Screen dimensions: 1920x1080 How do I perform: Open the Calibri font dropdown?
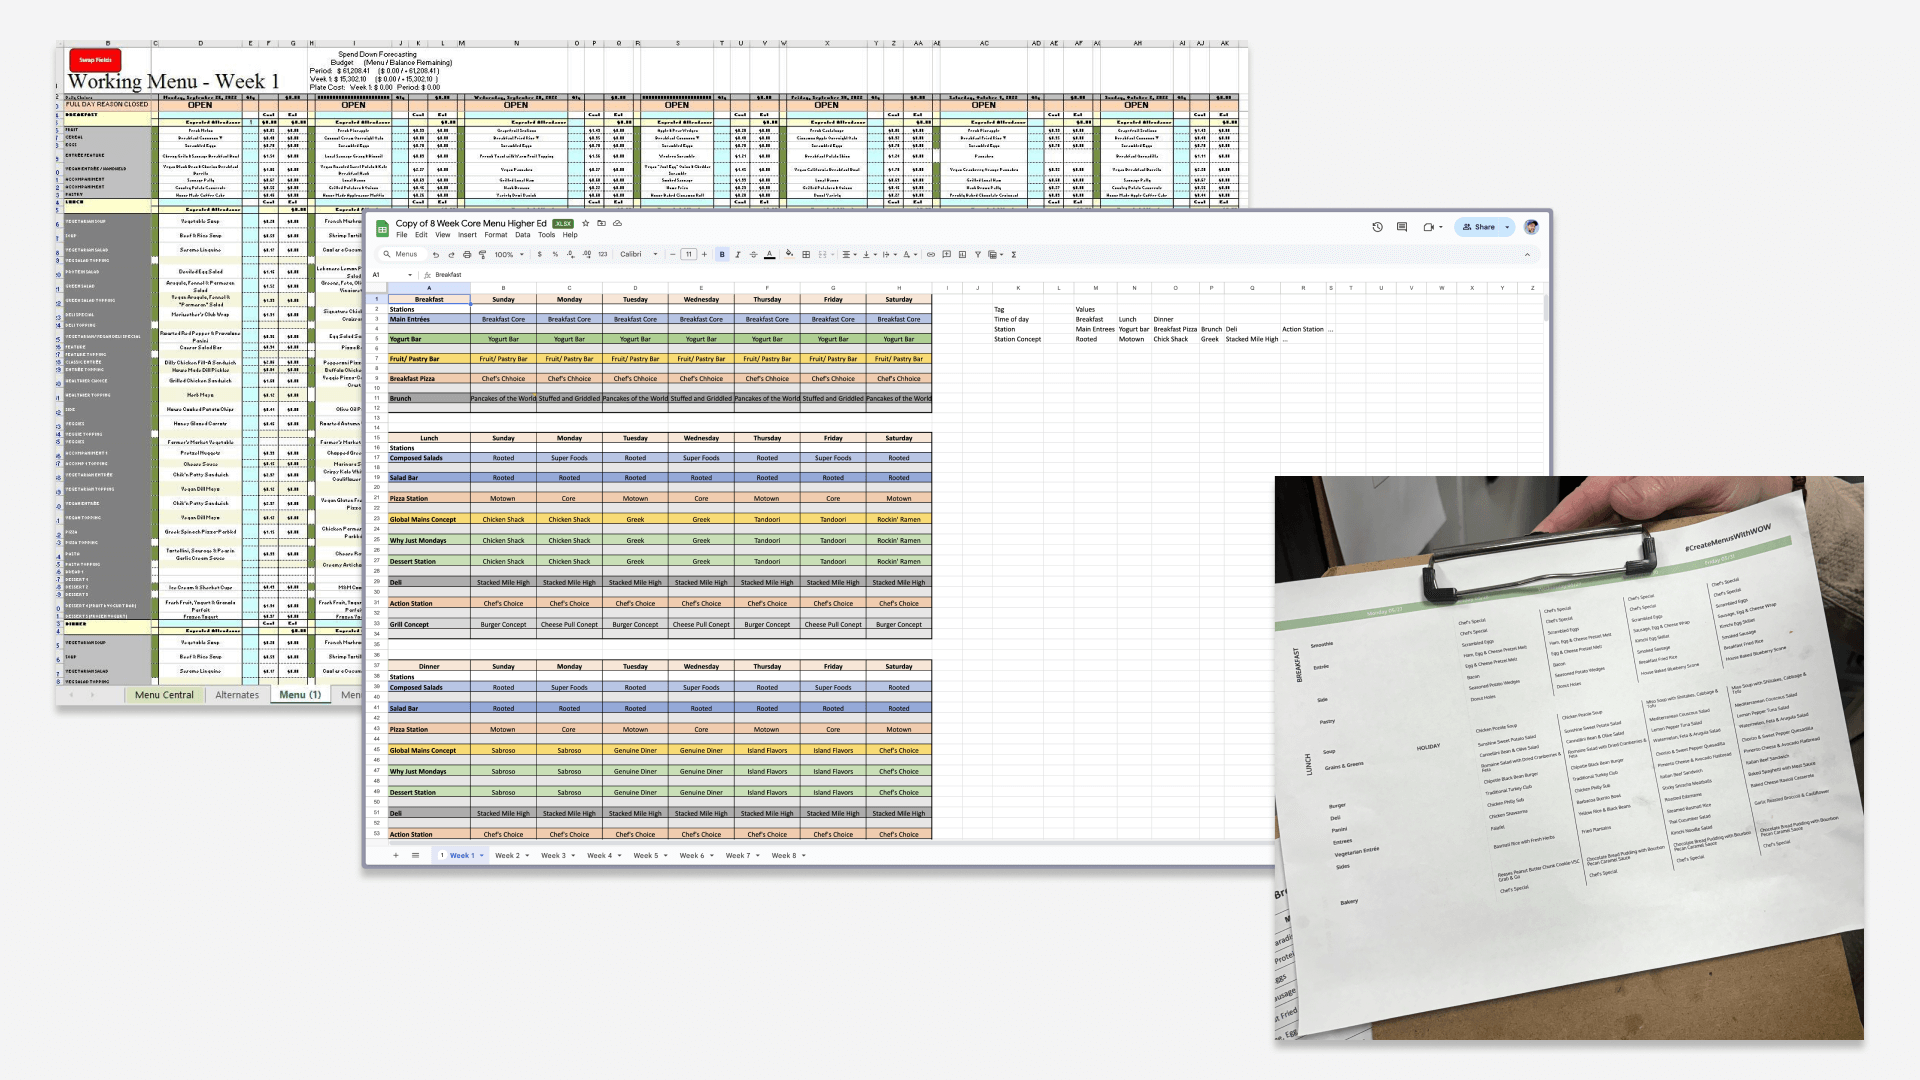click(x=639, y=255)
